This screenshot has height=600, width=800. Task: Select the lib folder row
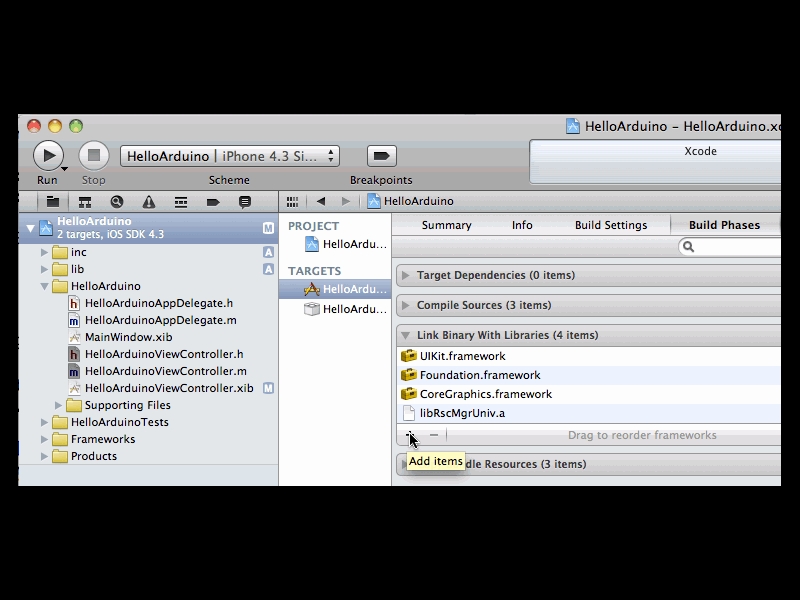pyautogui.click(x=148, y=269)
